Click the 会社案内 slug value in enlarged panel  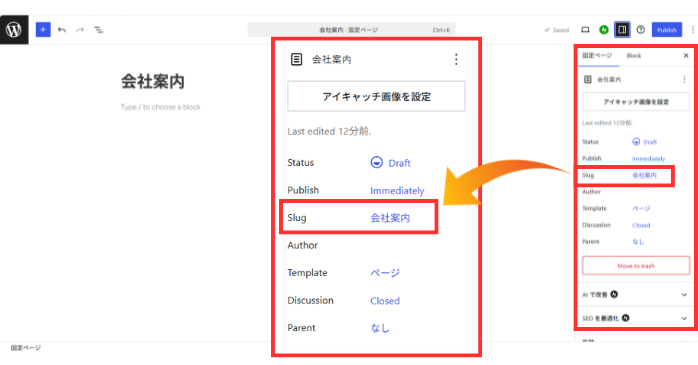[x=390, y=218]
